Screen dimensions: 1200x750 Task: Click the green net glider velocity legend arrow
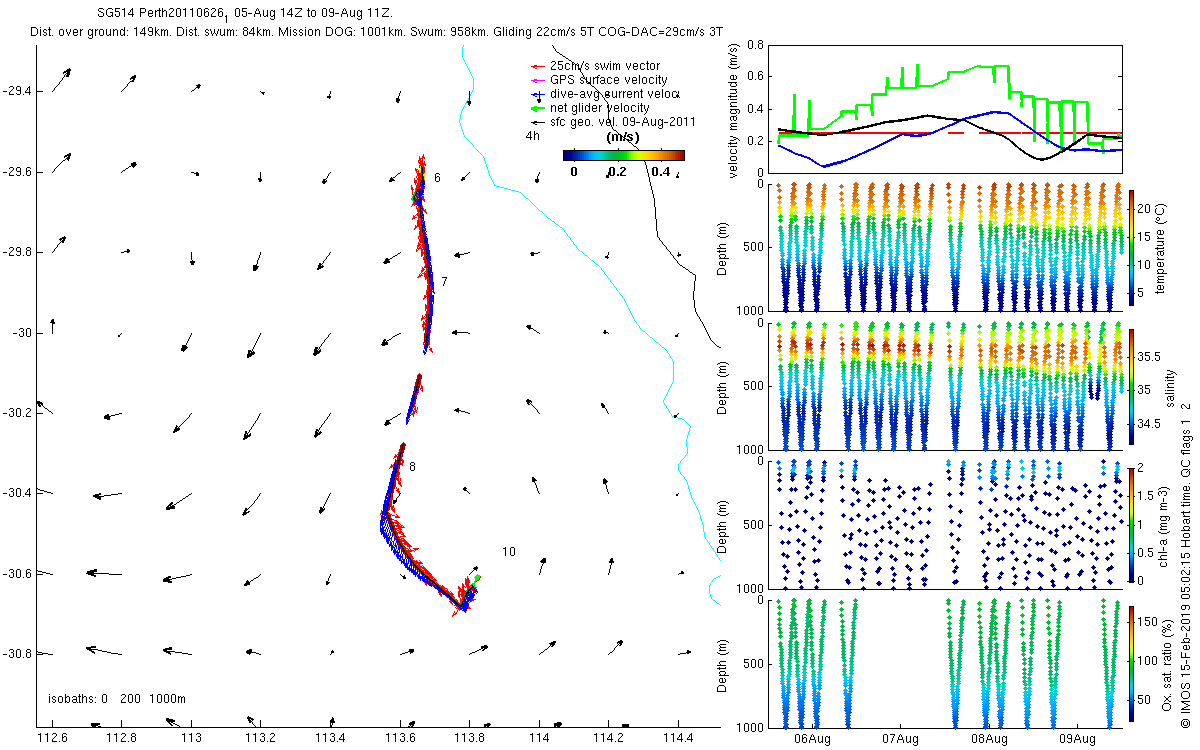(538, 108)
